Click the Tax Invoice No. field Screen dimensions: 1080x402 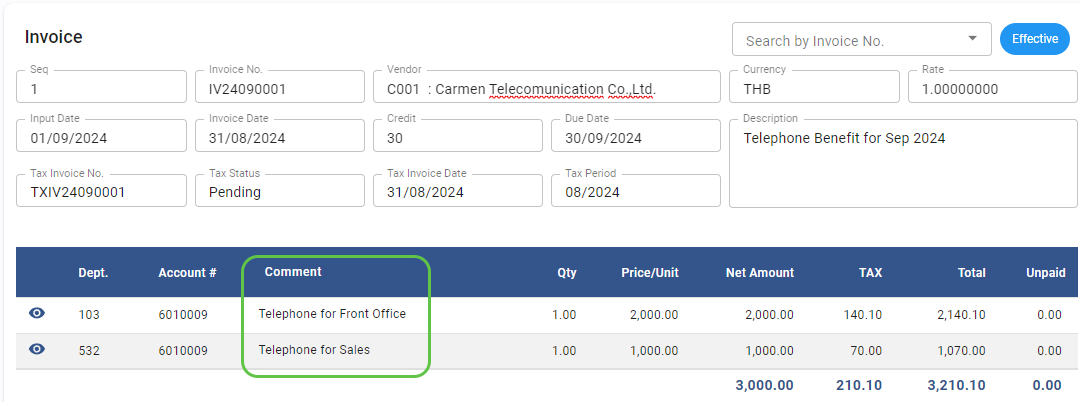[101, 192]
